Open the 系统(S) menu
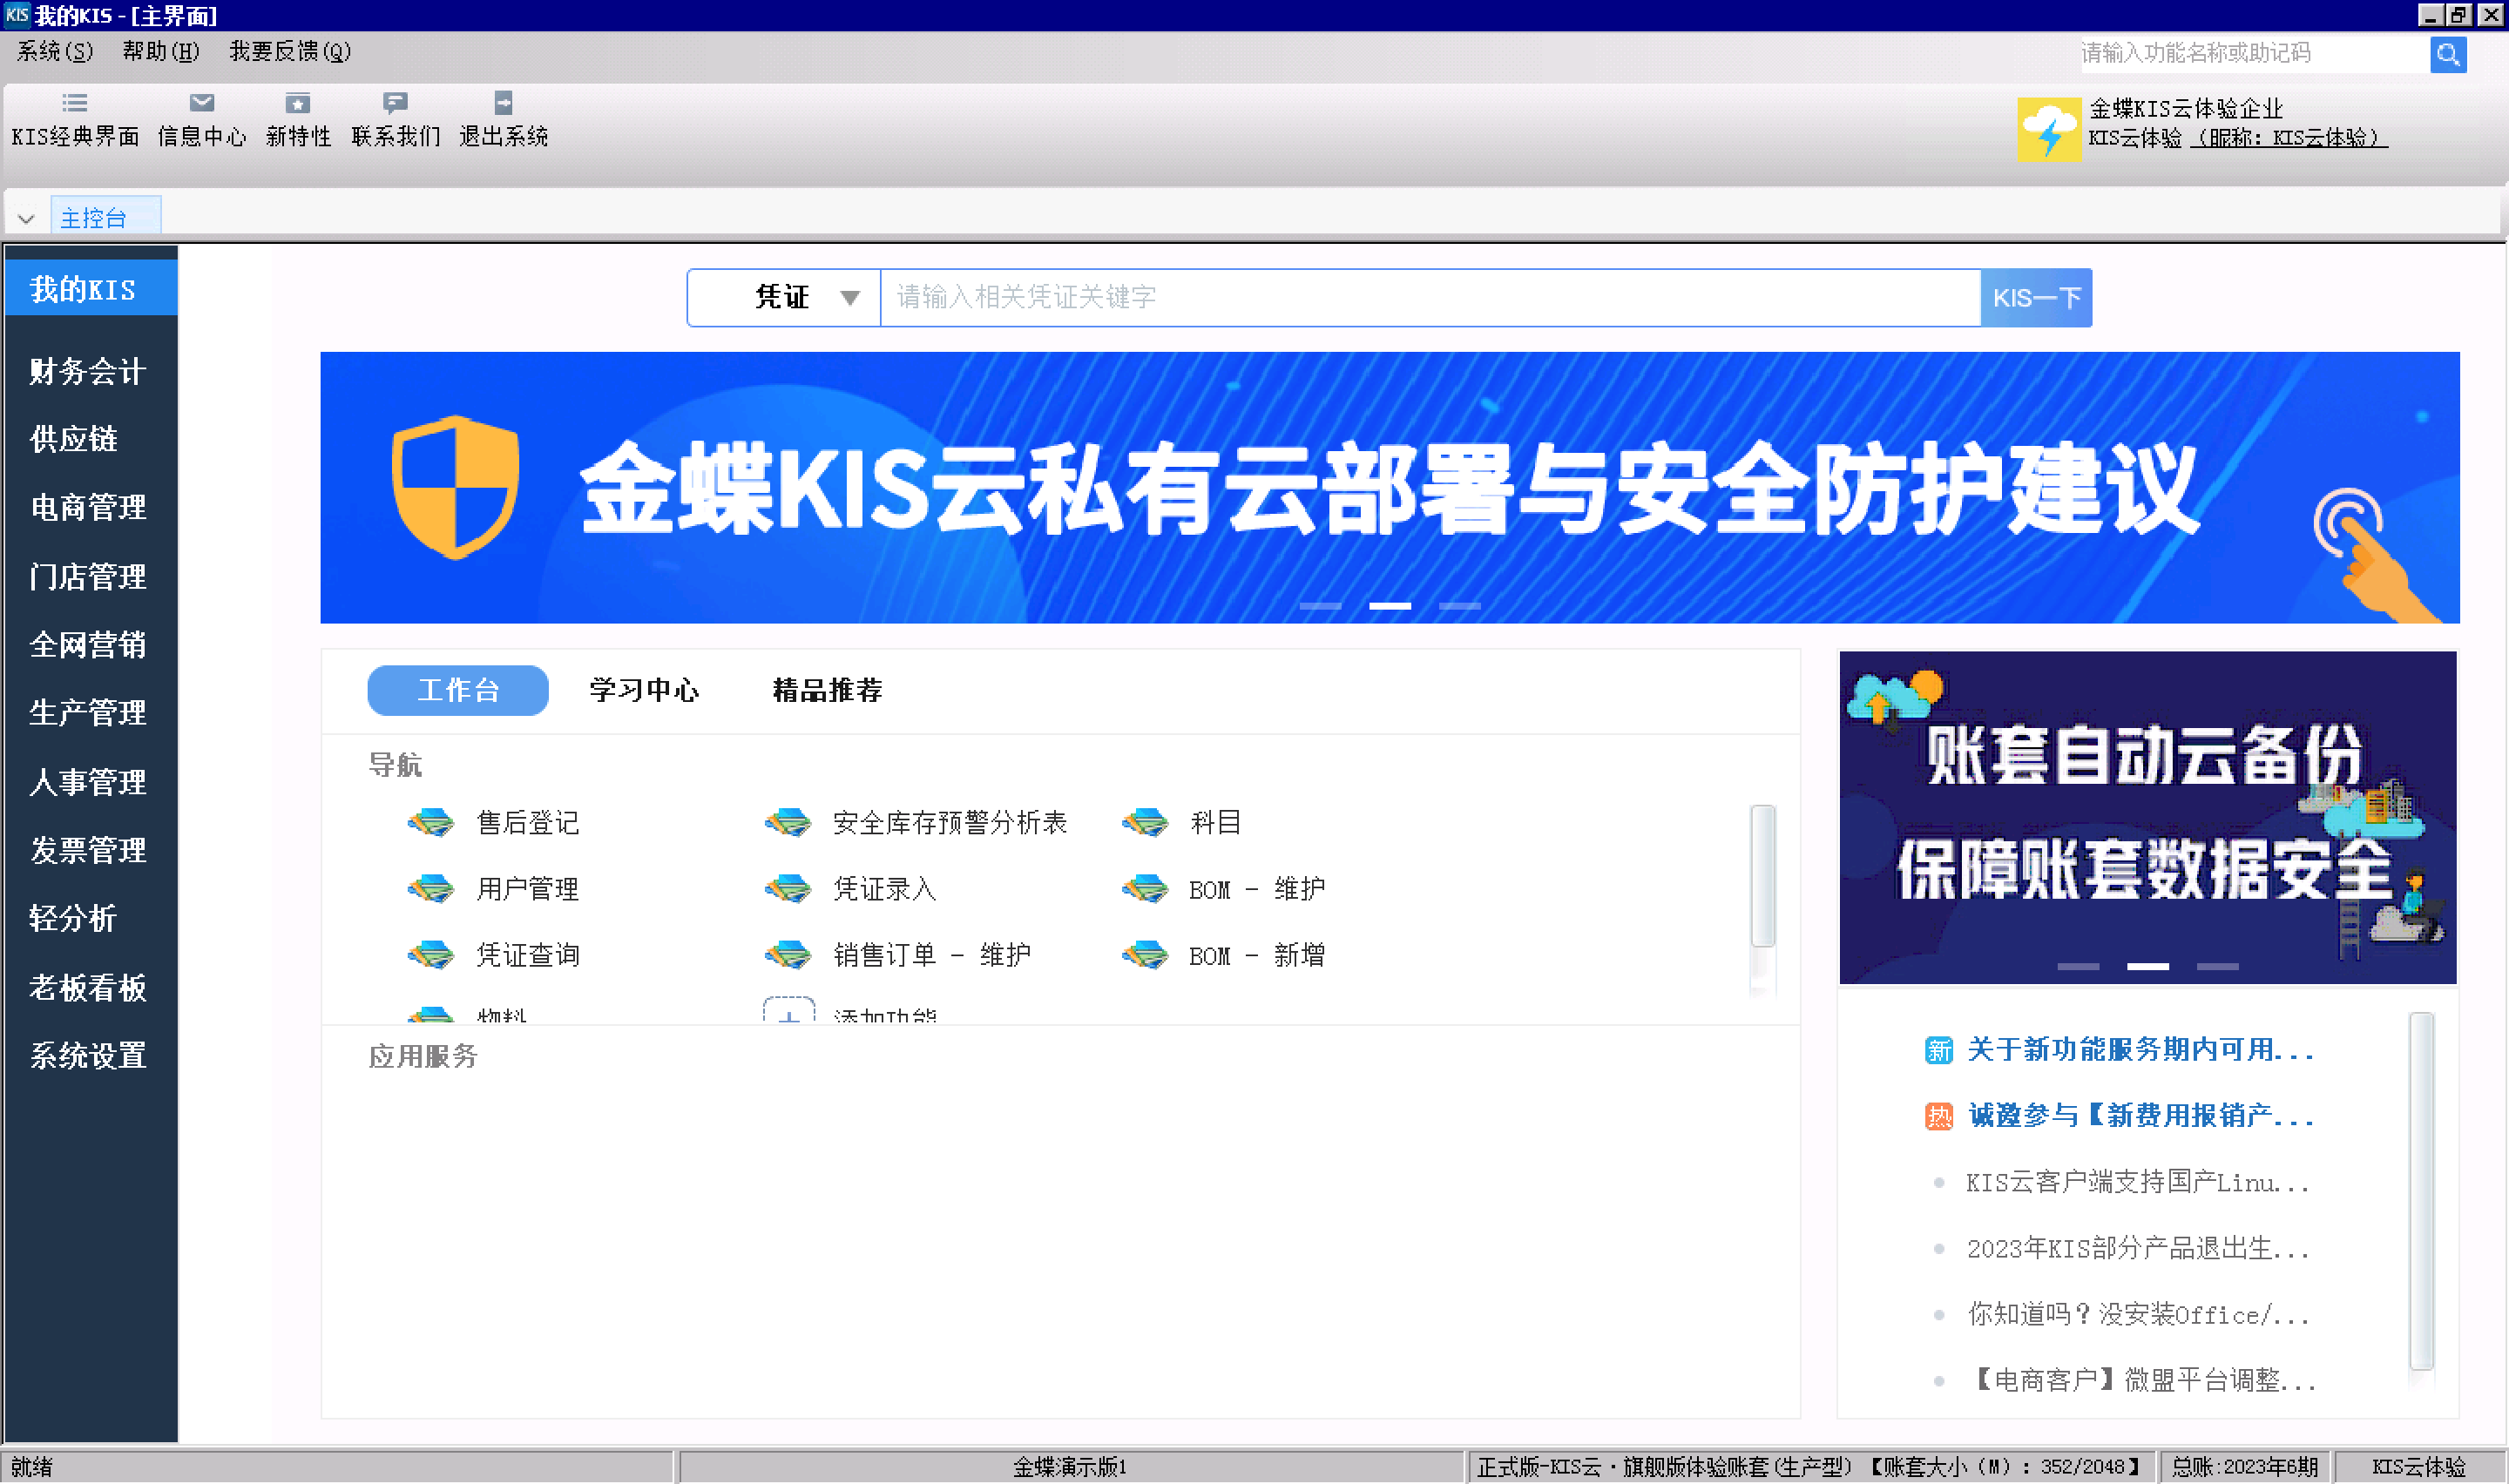 point(54,51)
